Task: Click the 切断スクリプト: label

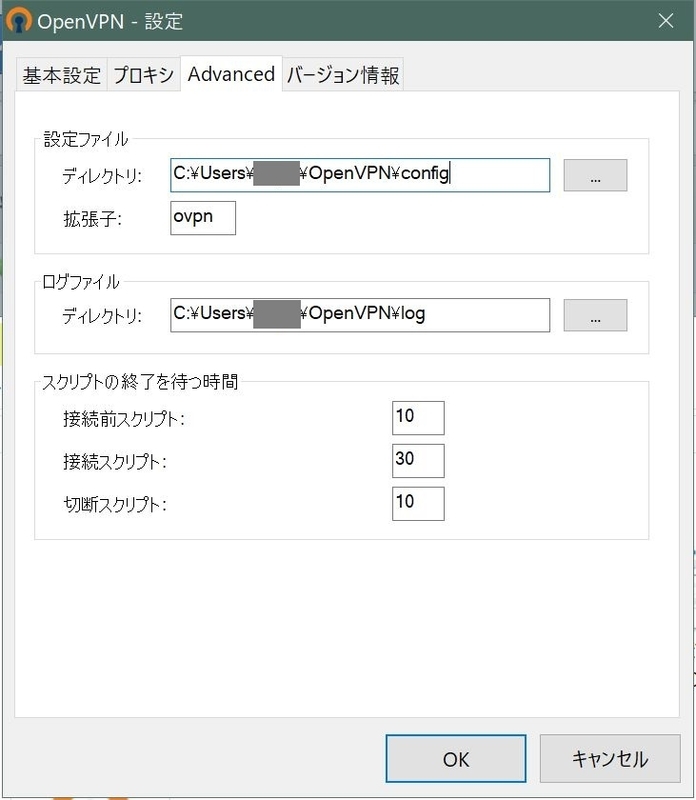Action: tap(115, 505)
